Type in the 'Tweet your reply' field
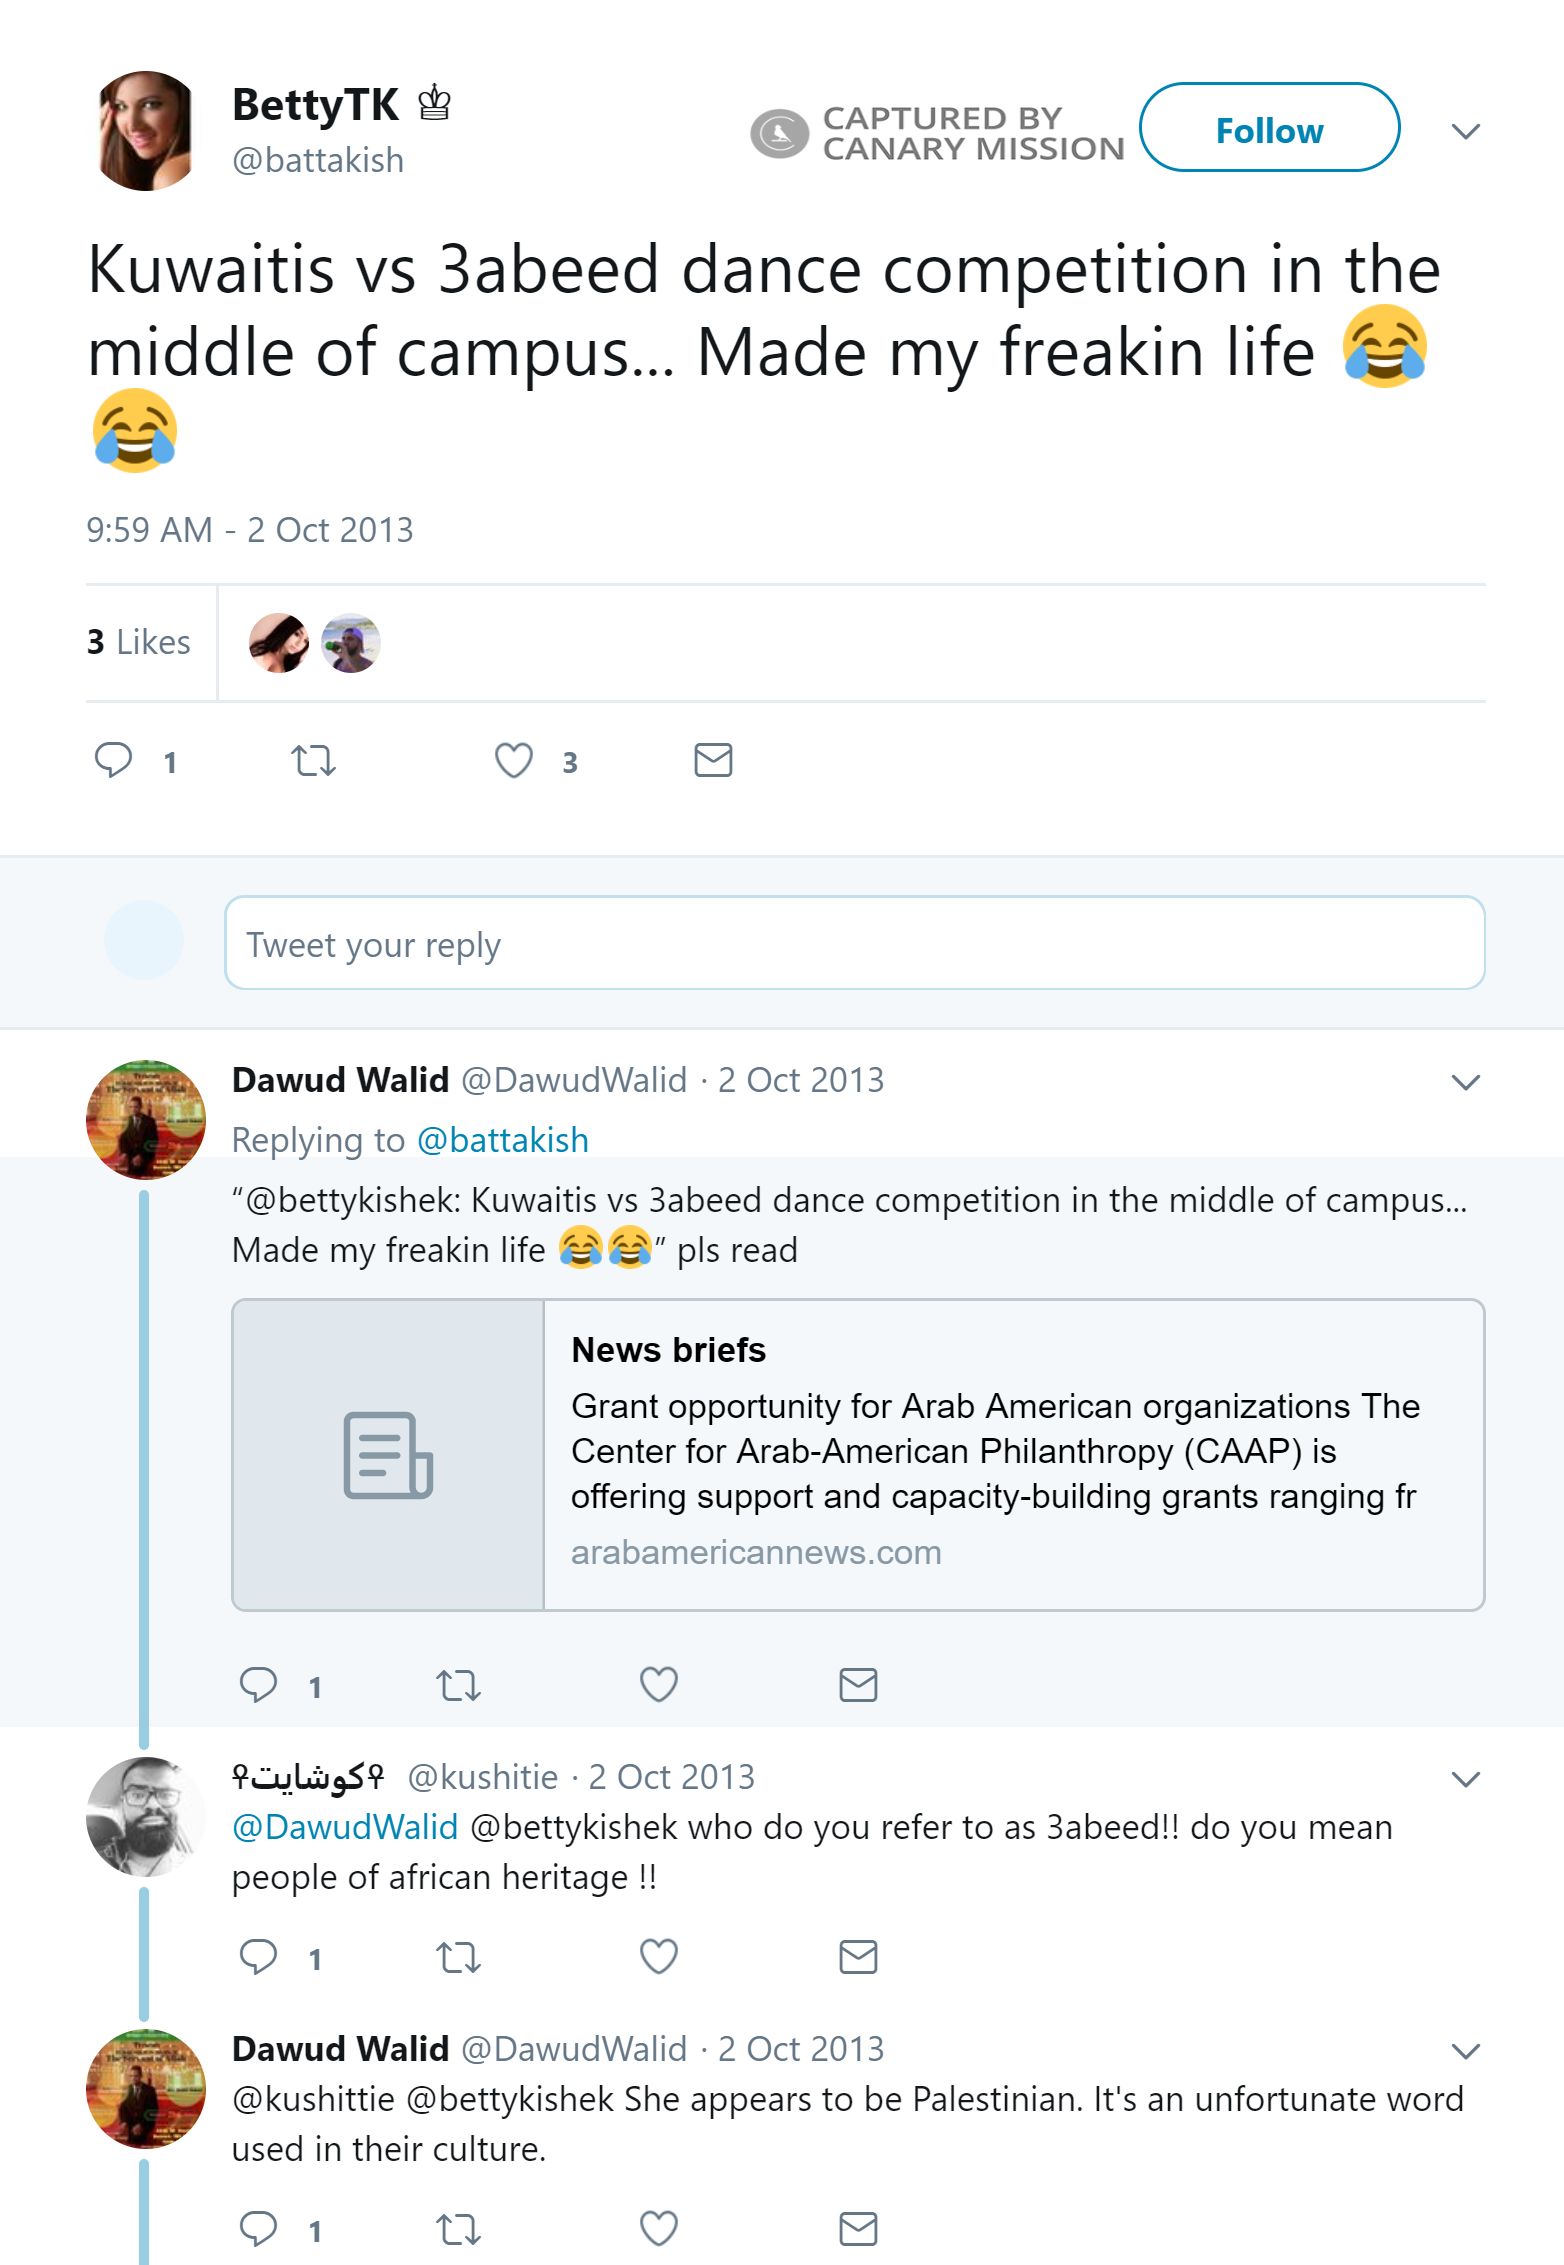The width and height of the screenshot is (1564, 2265). pos(854,943)
